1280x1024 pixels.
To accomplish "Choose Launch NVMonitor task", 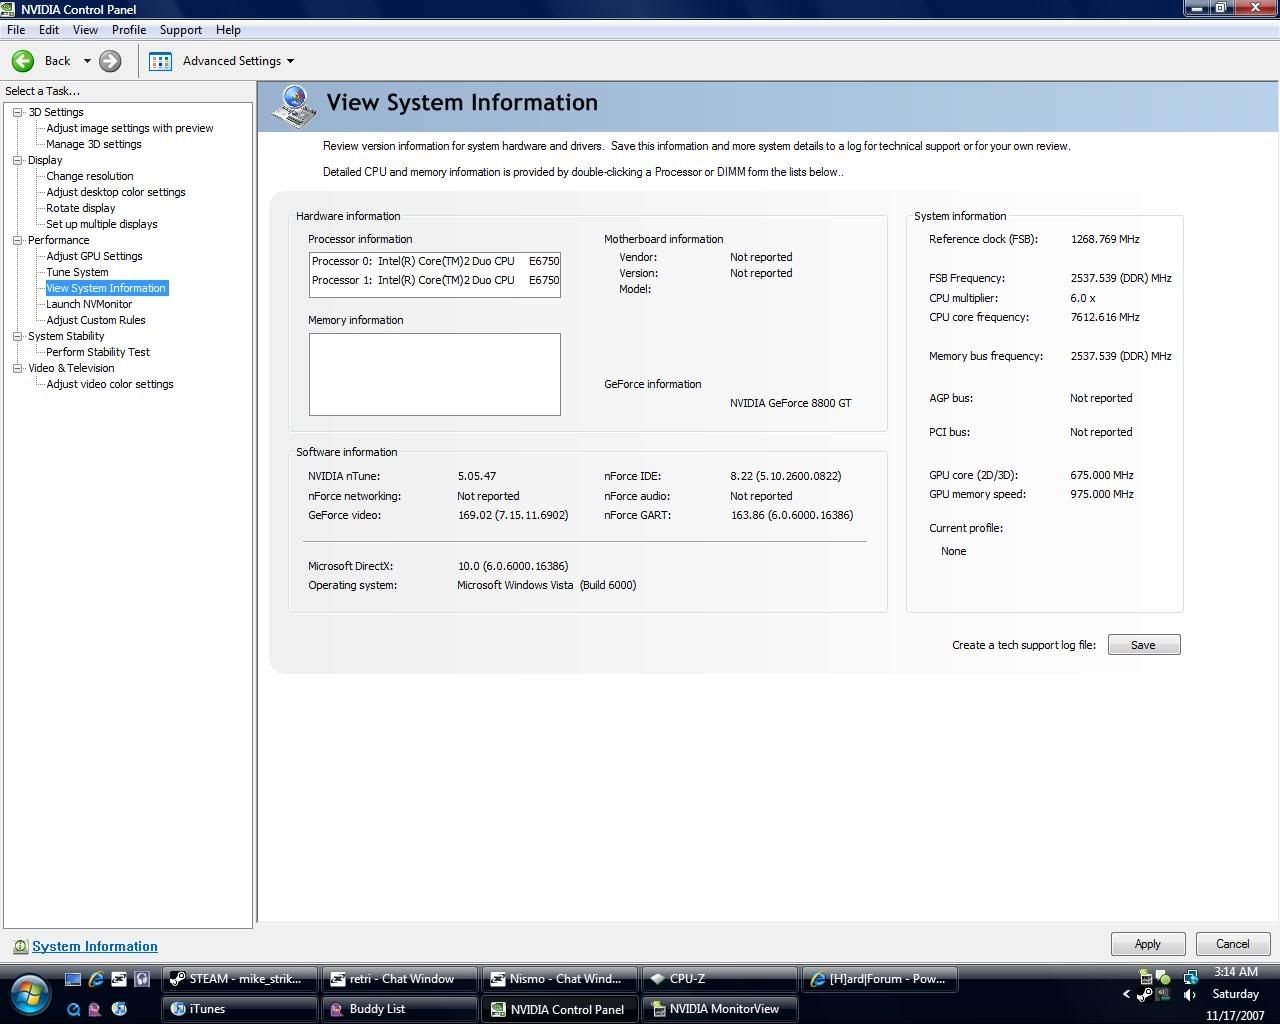I will pos(89,304).
